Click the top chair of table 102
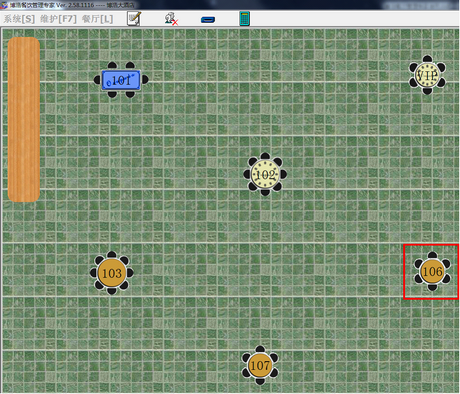460x394 pixels. coord(265,156)
